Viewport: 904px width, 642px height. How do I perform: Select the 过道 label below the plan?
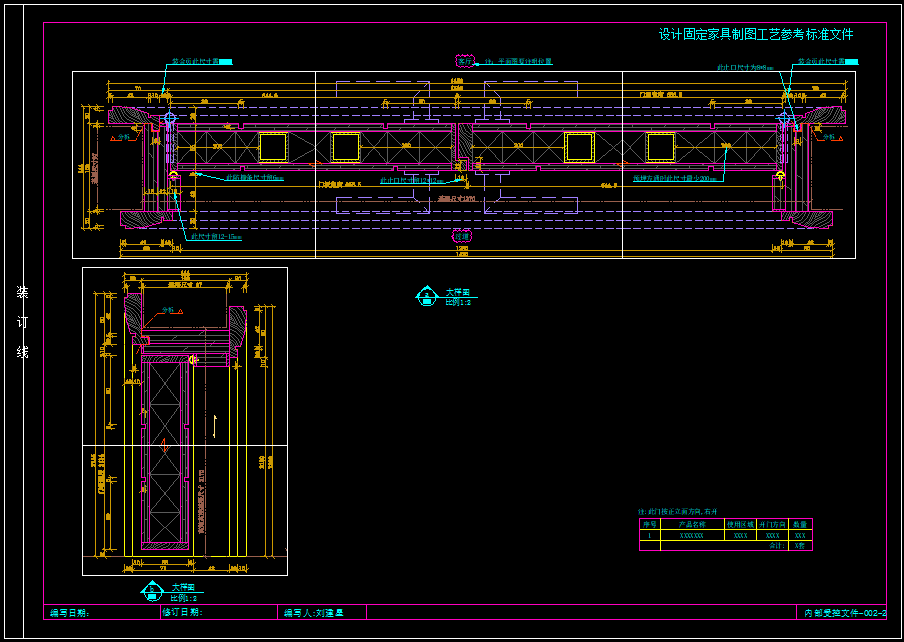462,237
